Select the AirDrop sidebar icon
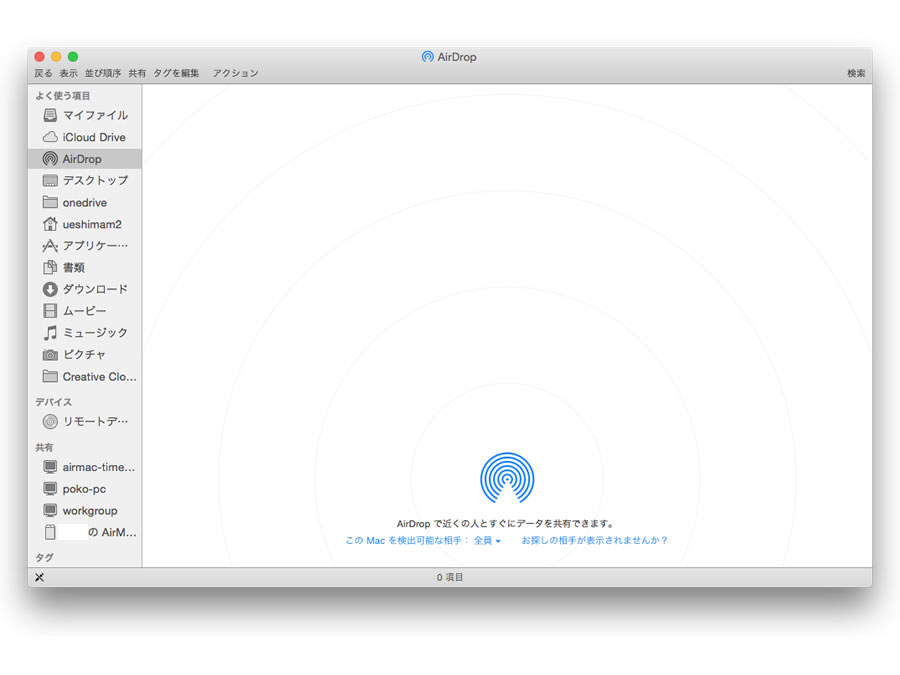This screenshot has width=900, height=675. (x=50, y=159)
